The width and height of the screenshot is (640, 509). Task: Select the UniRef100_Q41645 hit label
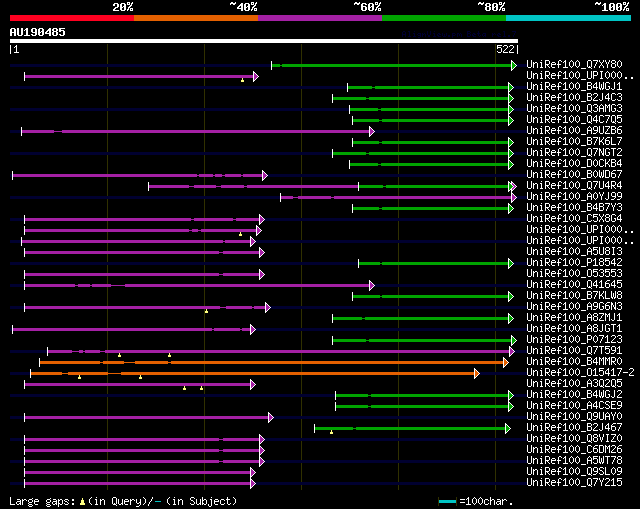coord(574,285)
